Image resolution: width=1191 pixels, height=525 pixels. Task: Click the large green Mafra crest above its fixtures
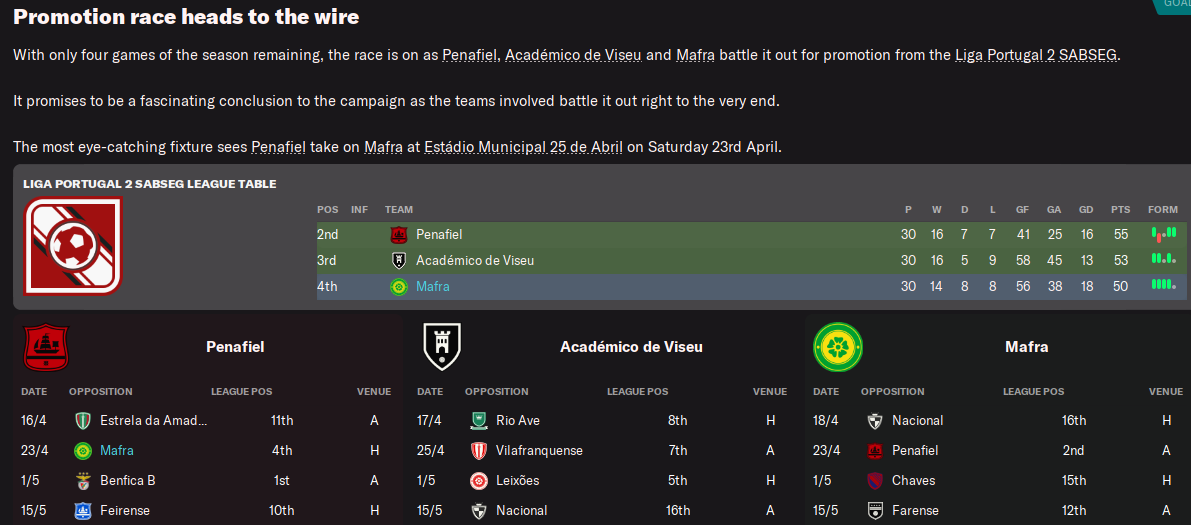pyautogui.click(x=838, y=347)
